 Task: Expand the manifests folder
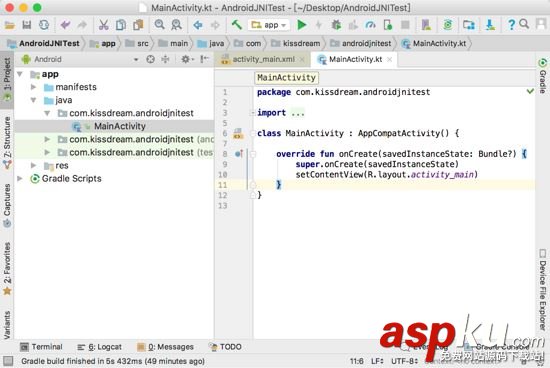pyautogui.click(x=34, y=87)
